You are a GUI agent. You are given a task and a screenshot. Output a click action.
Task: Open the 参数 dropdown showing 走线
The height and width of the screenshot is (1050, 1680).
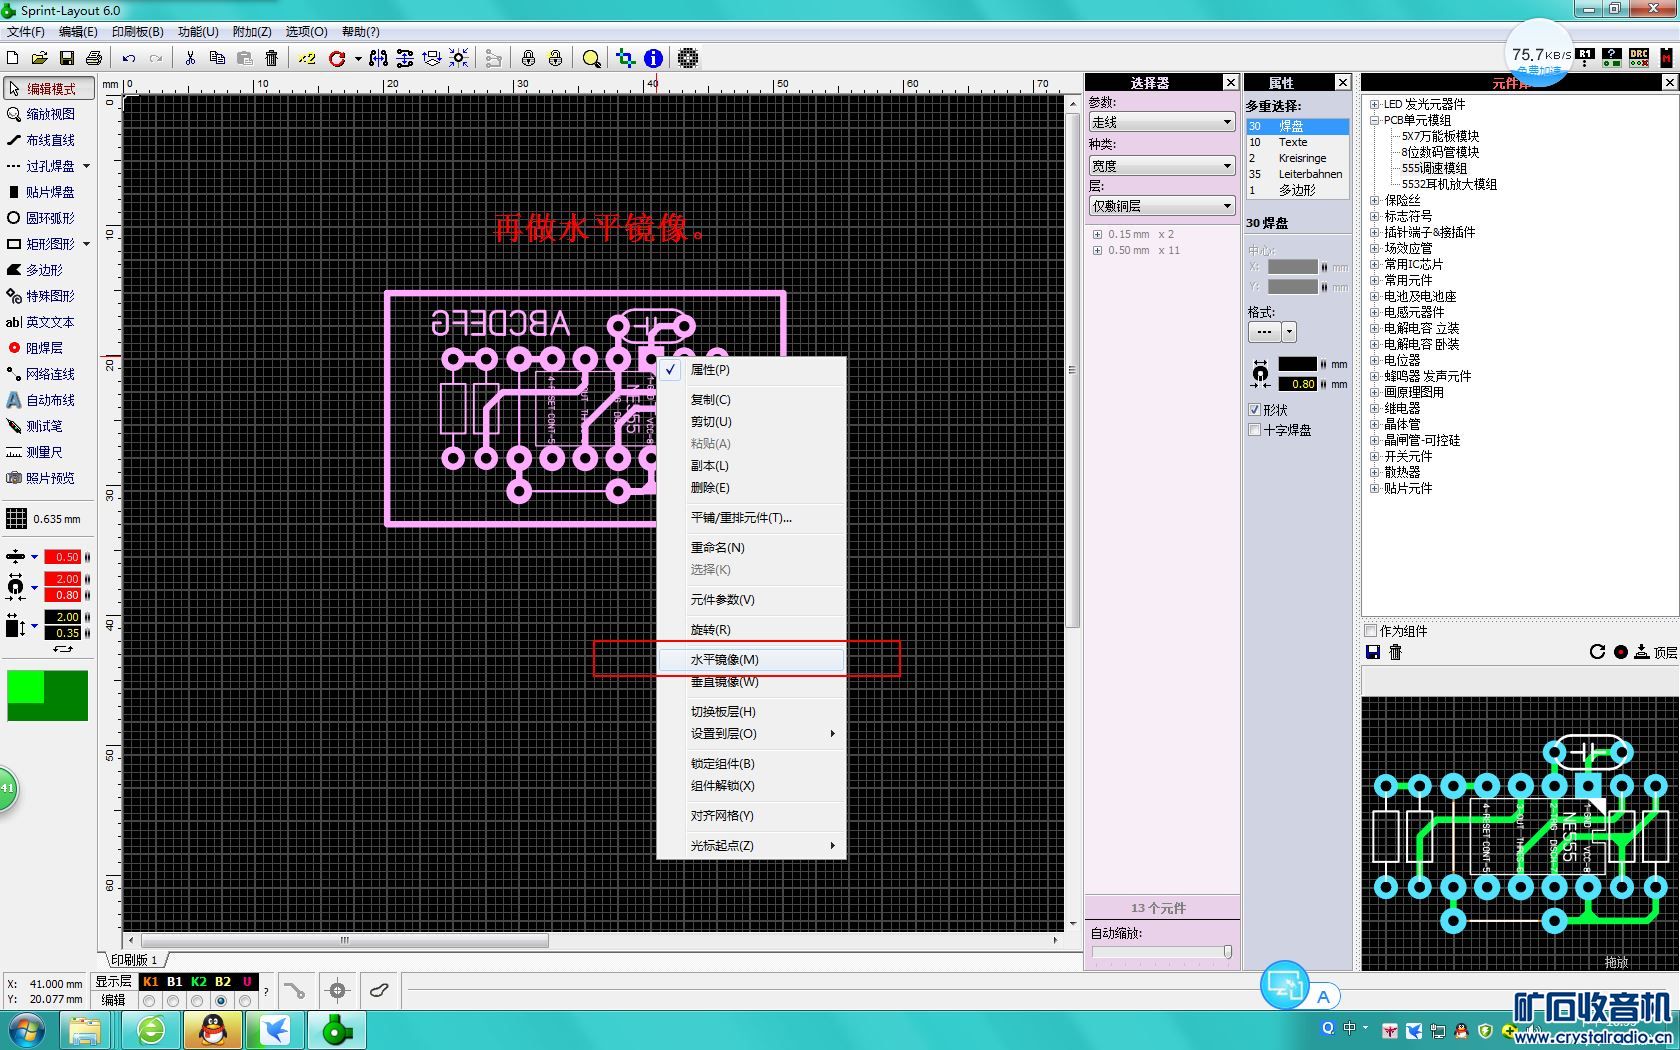tap(1162, 122)
